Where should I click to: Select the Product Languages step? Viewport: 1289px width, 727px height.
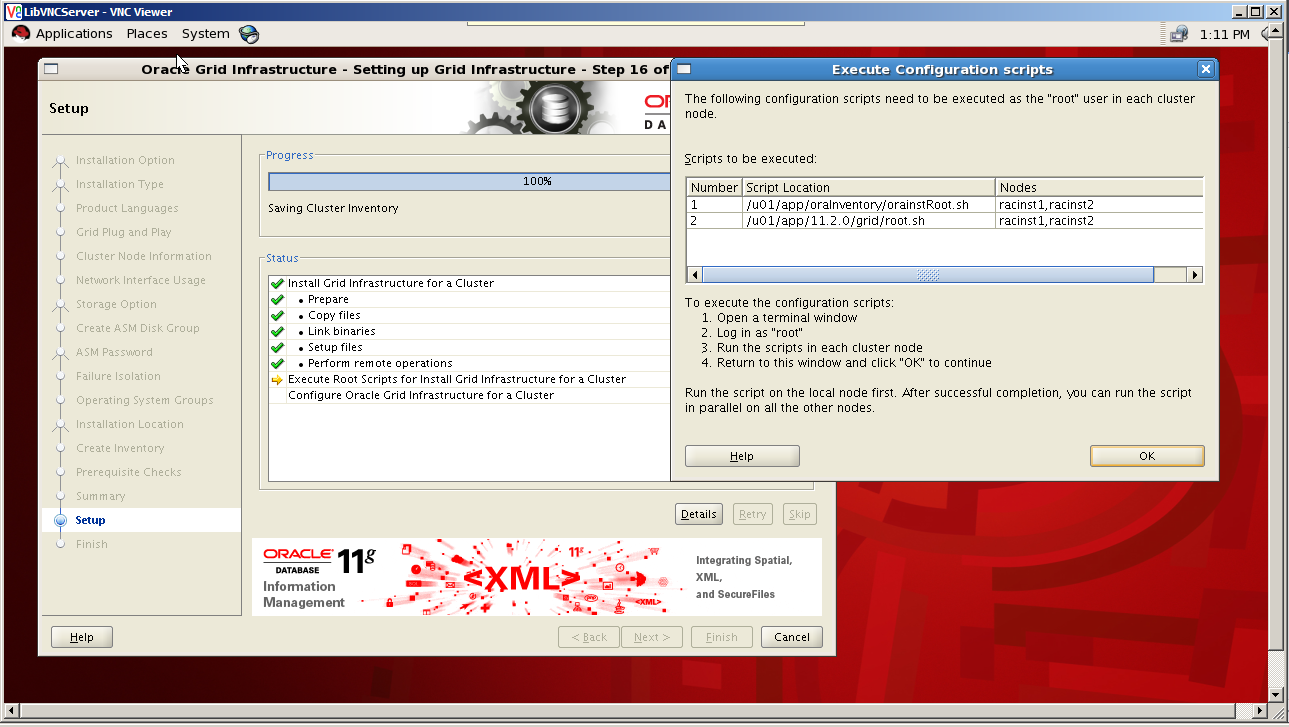tap(127, 208)
